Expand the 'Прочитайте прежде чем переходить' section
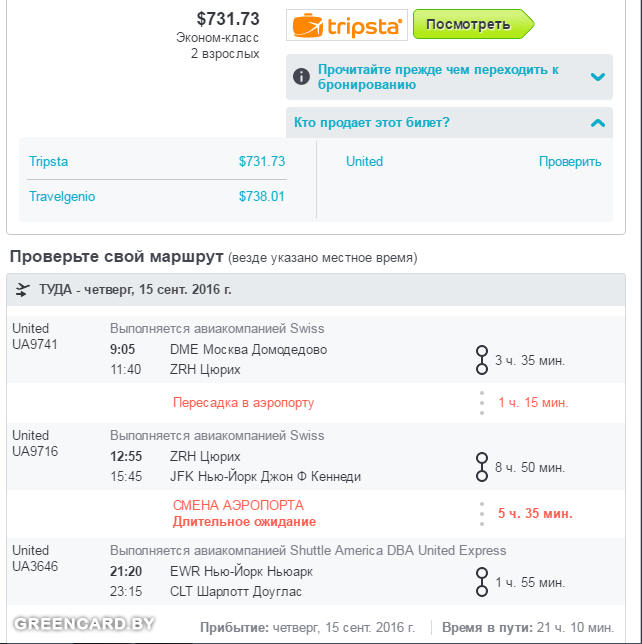This screenshot has height=644, width=642. click(x=598, y=77)
